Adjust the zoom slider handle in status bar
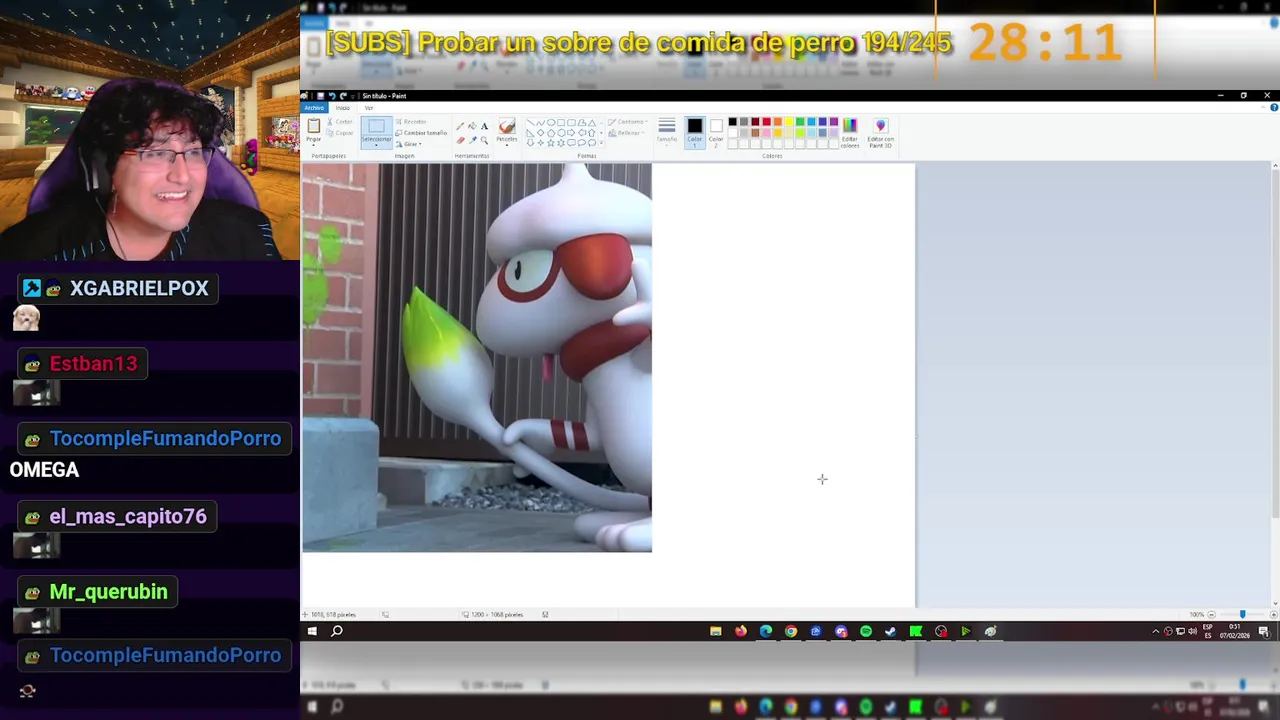The width and height of the screenshot is (1280, 720). point(1243,614)
